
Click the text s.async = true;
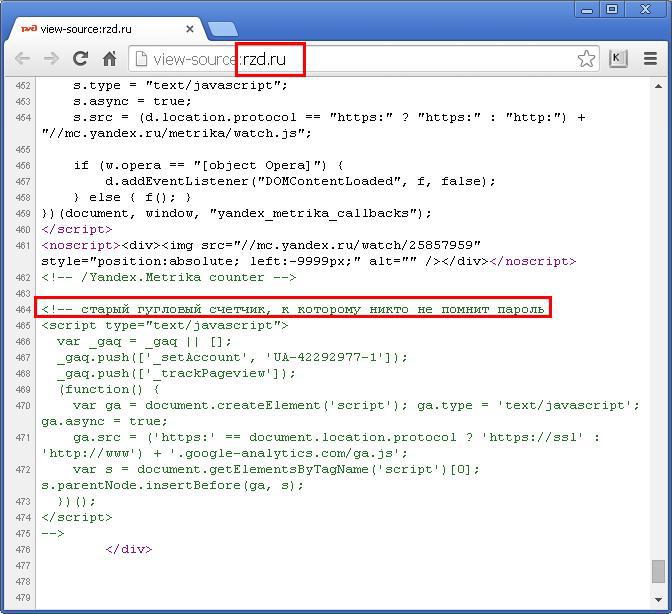coord(132,101)
